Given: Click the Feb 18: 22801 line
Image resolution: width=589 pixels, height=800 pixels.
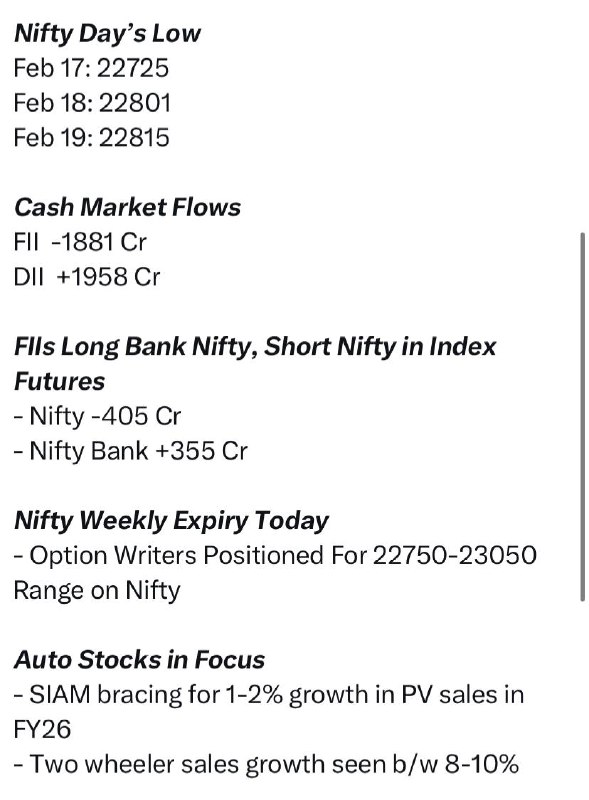Looking at the screenshot, I should (x=92, y=103).
